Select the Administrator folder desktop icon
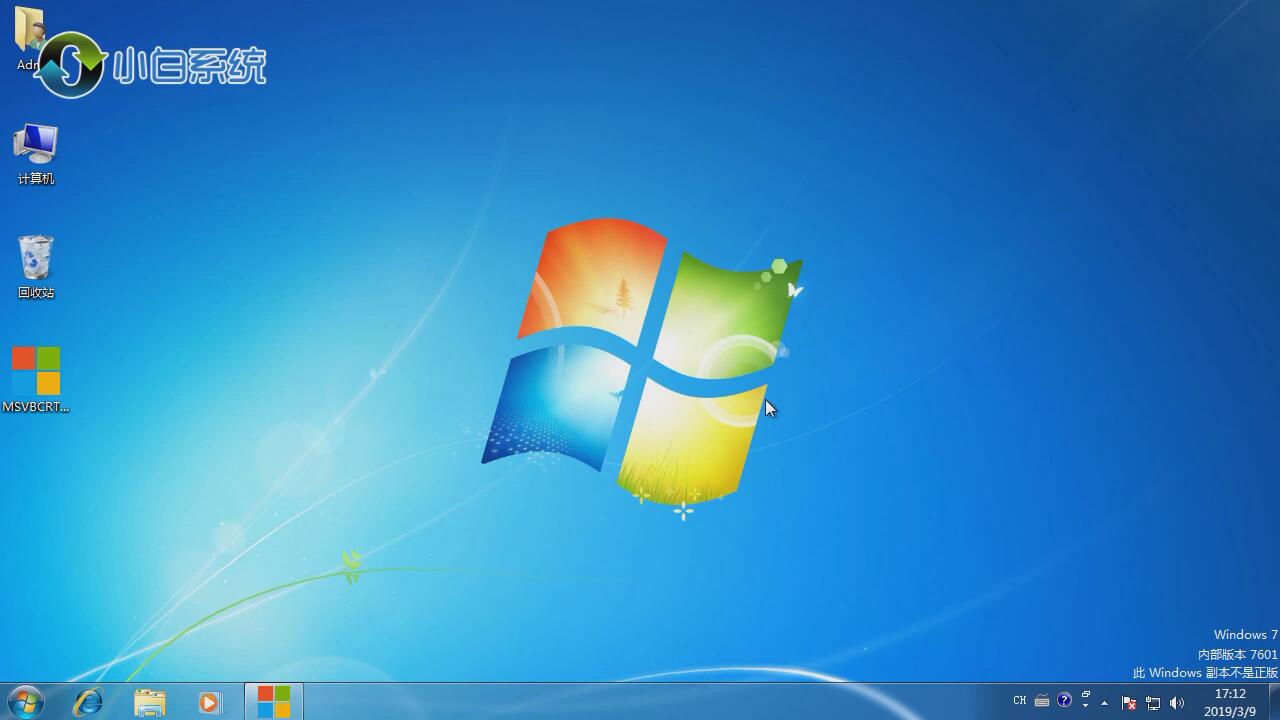This screenshot has width=1280, height=720. tap(28, 38)
